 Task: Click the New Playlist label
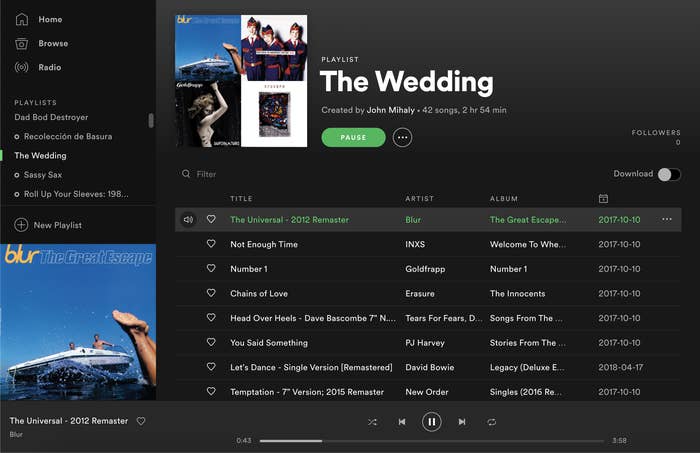click(58, 225)
